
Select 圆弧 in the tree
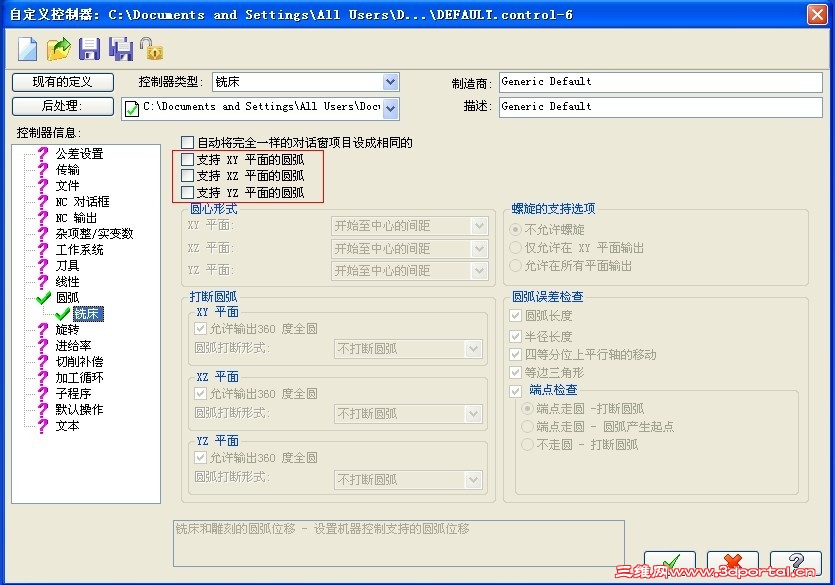pyautogui.click(x=68, y=298)
